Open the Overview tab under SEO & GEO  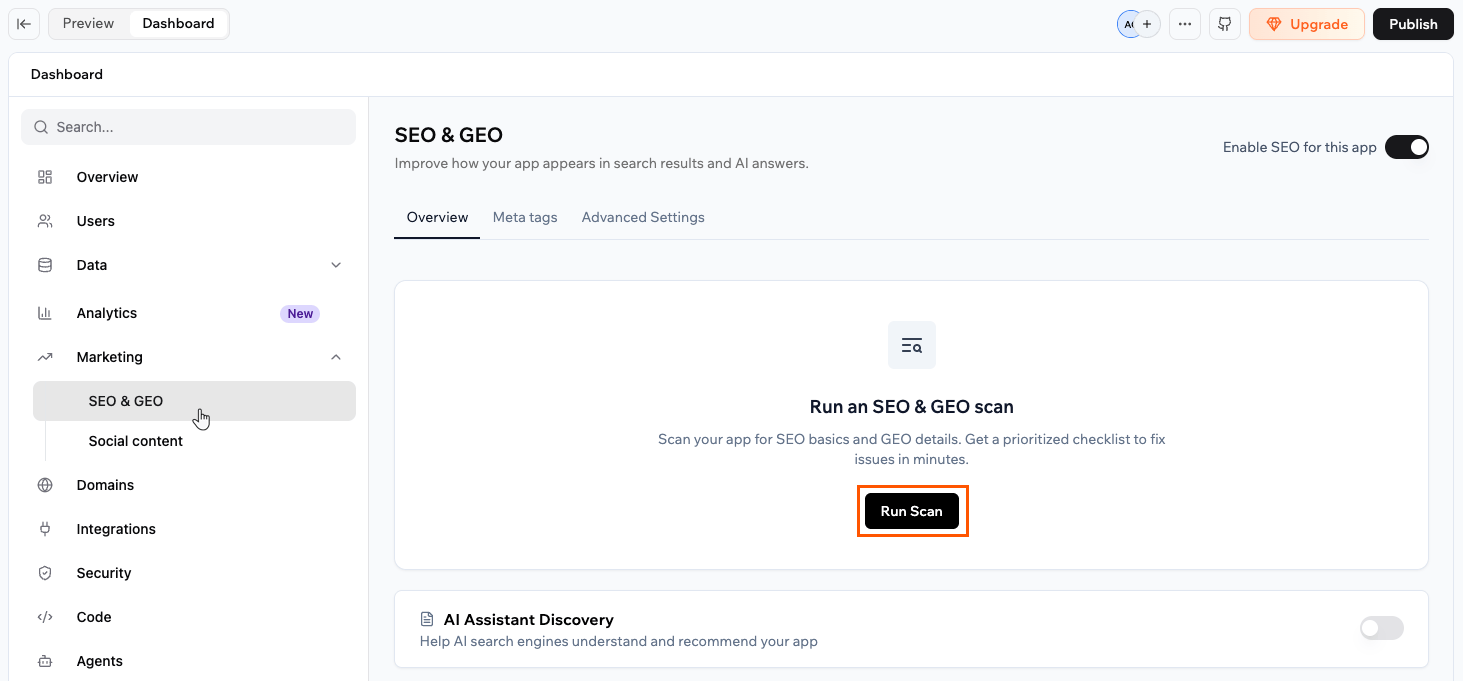coord(437,217)
